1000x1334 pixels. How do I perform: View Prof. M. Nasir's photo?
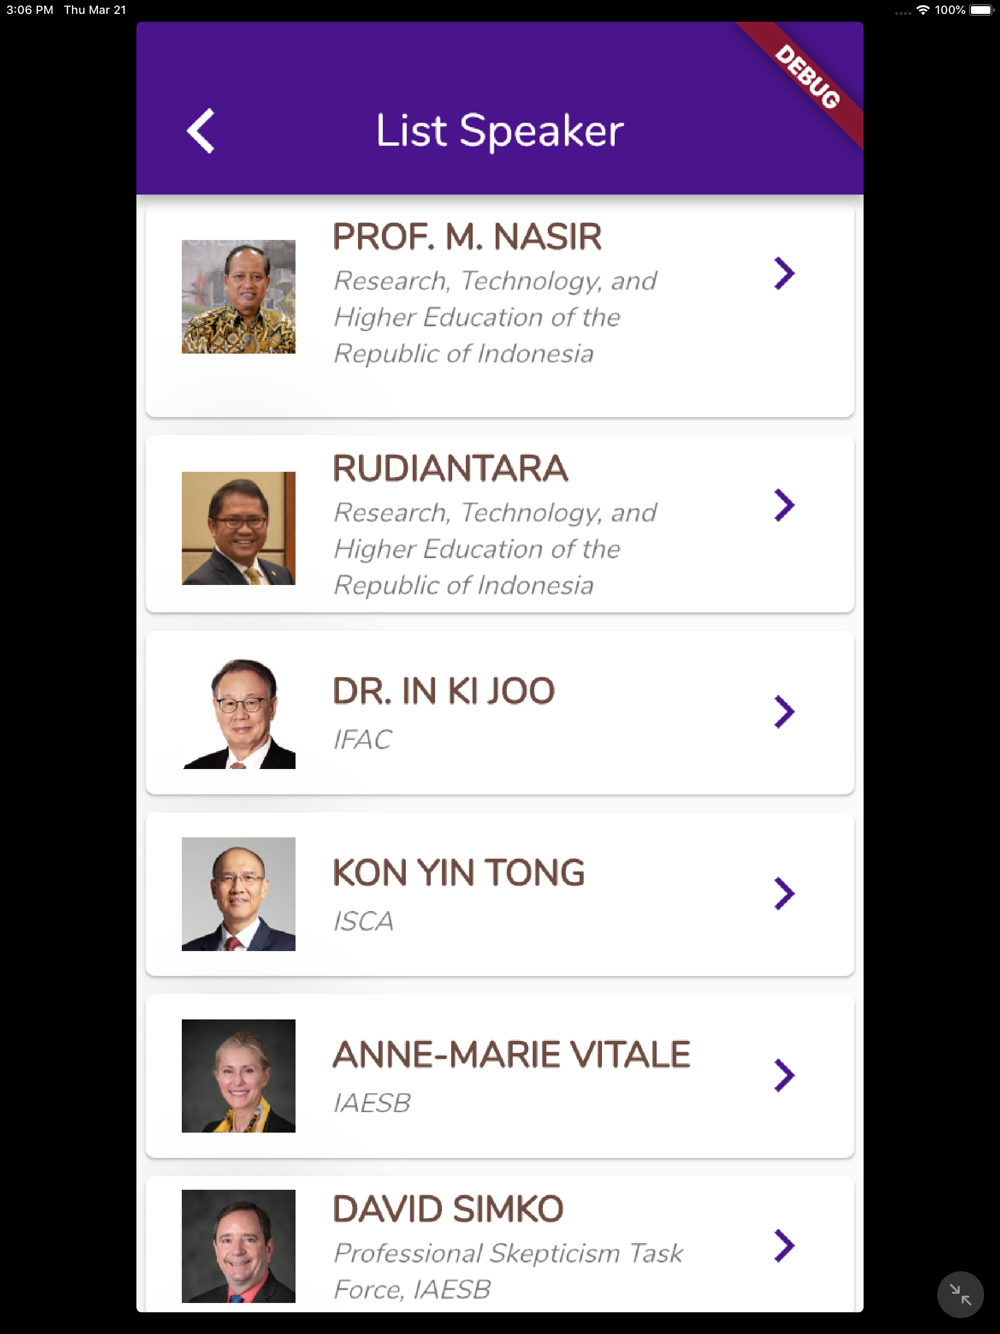tap(238, 297)
